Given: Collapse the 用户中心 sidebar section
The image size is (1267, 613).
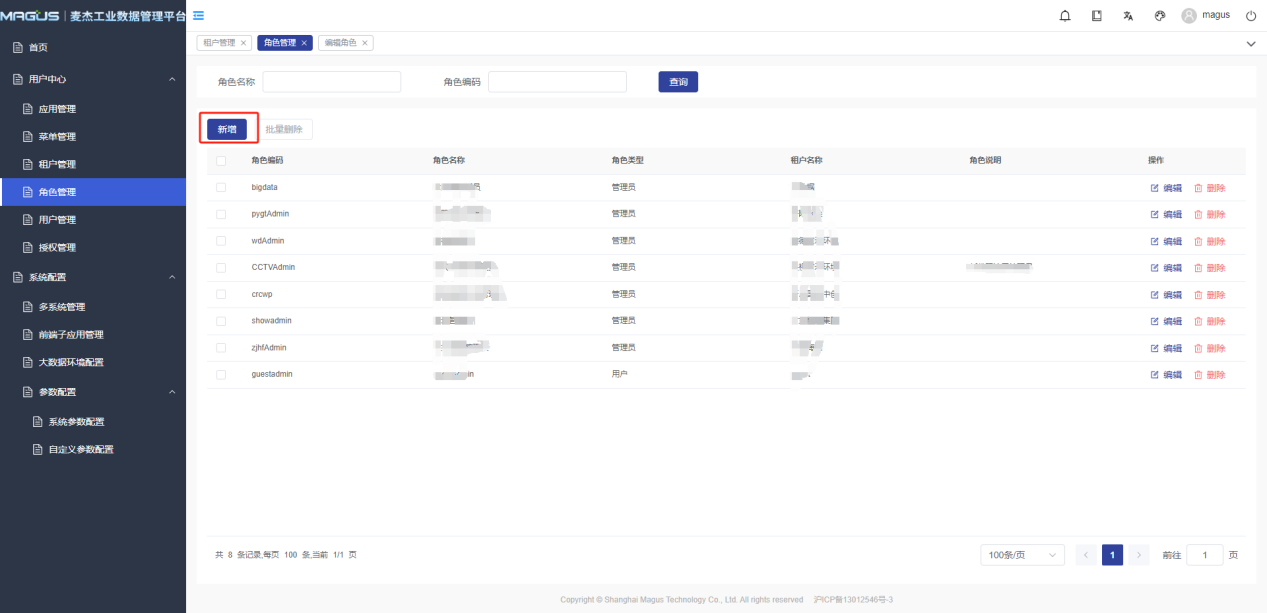Looking at the screenshot, I should tap(171, 79).
